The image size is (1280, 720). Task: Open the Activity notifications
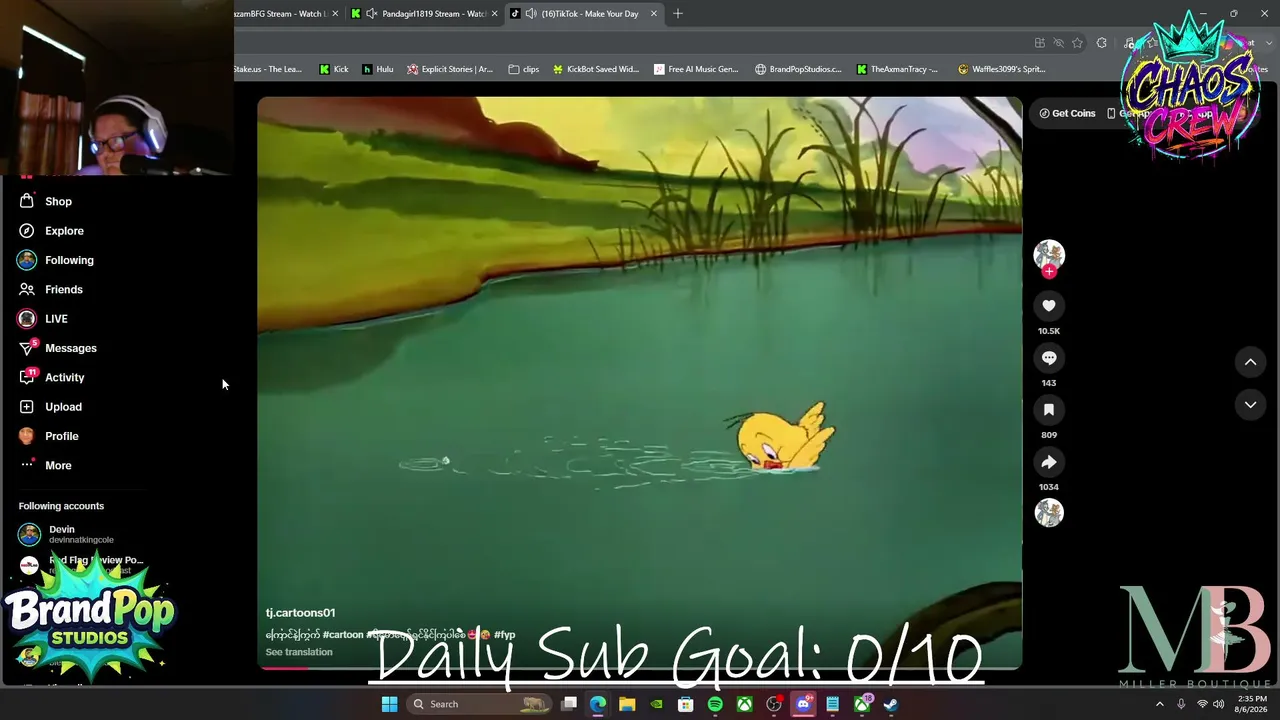(x=51, y=377)
